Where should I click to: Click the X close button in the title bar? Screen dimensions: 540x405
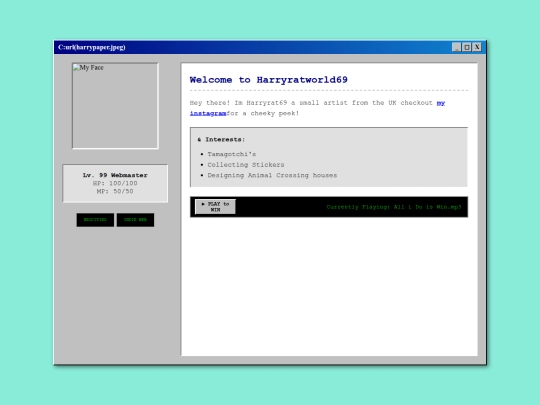coord(477,47)
